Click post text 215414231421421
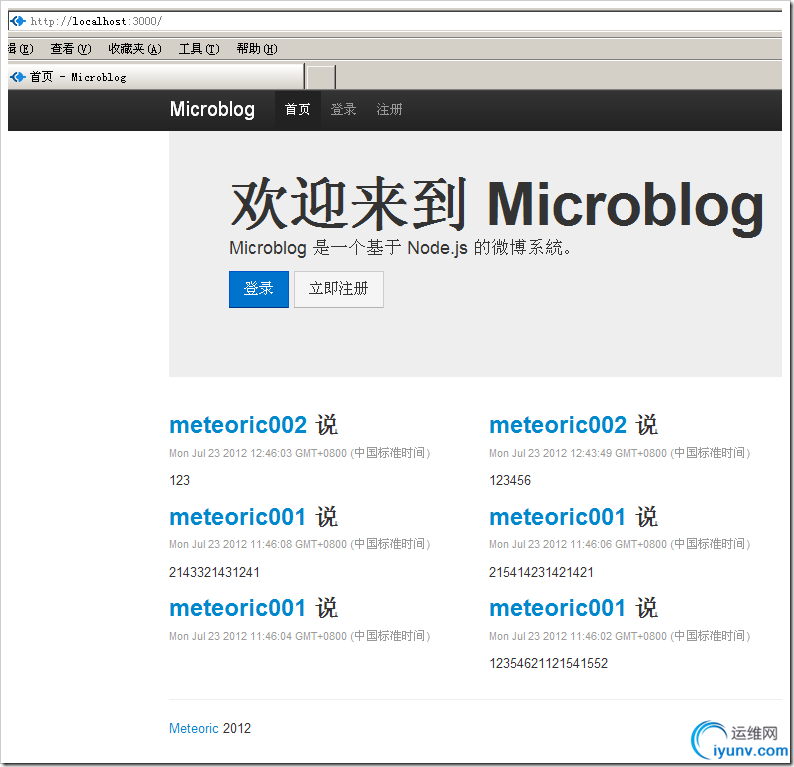The width and height of the screenshot is (794, 767). point(541,572)
